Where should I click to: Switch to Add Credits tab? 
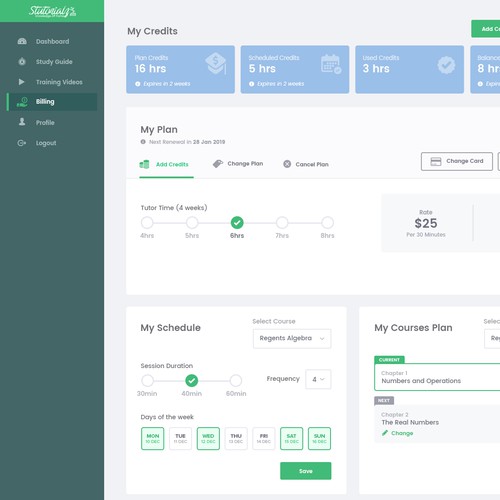166,165
